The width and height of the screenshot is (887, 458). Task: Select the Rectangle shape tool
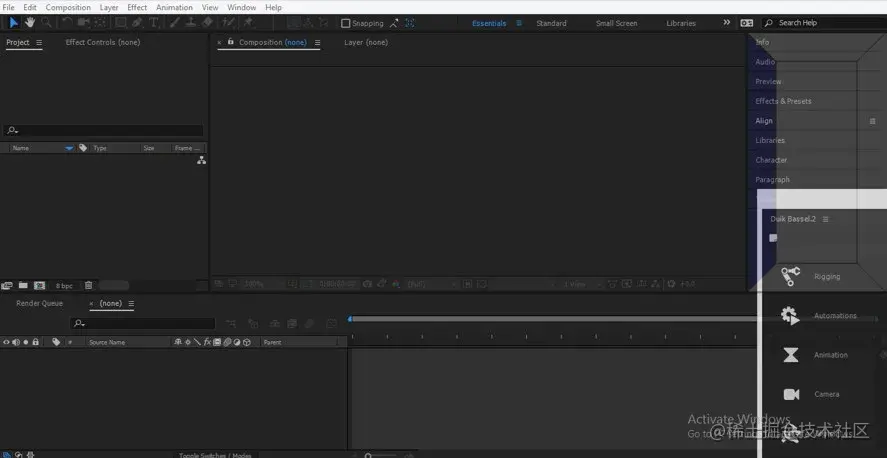coord(120,23)
